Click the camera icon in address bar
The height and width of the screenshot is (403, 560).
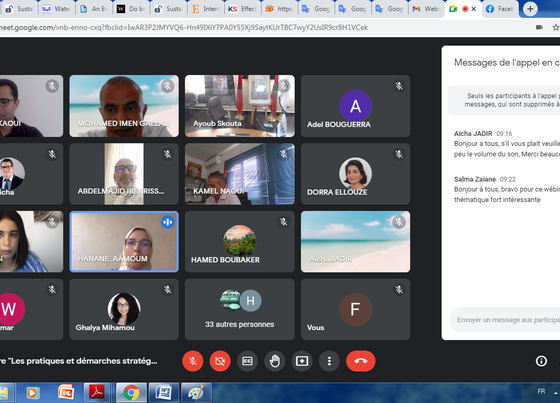pos(539,28)
